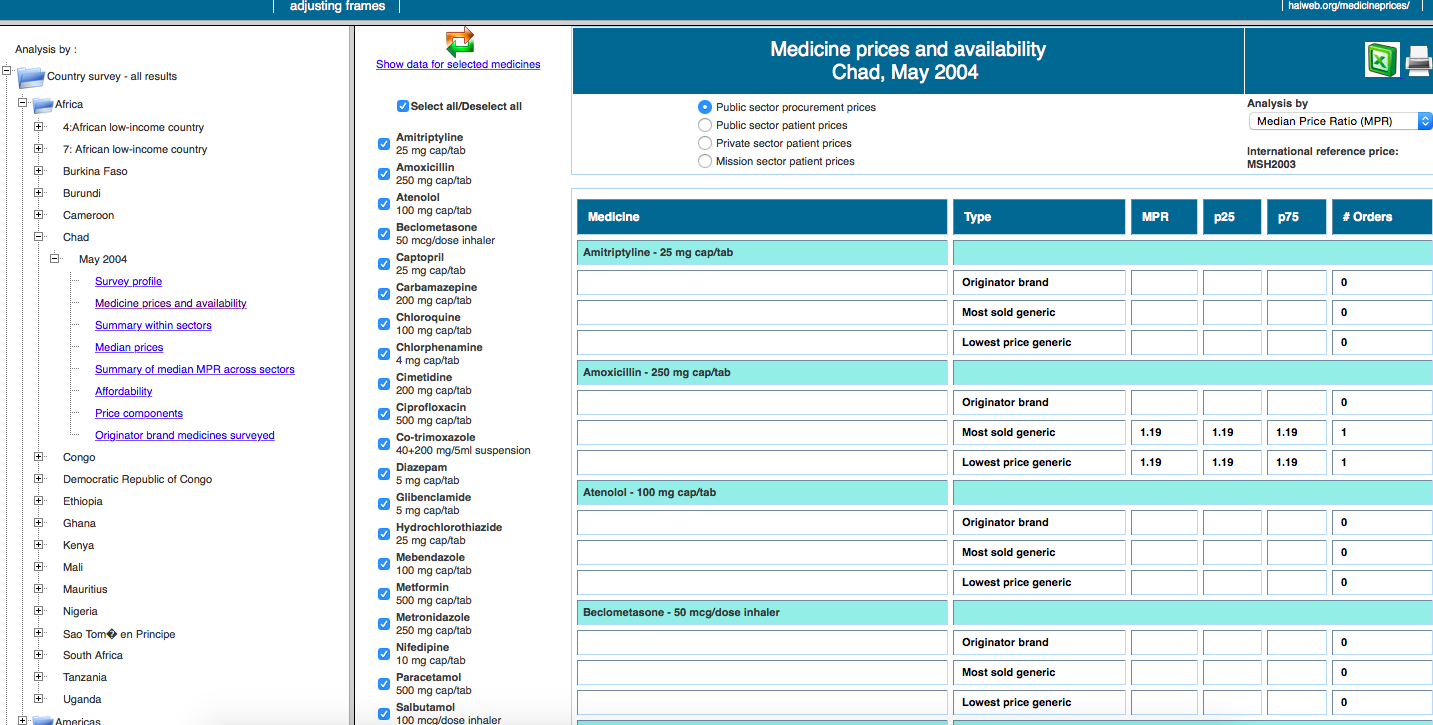Uncheck the Captopril checkbox
Image resolution: width=1433 pixels, height=725 pixels.
click(384, 264)
